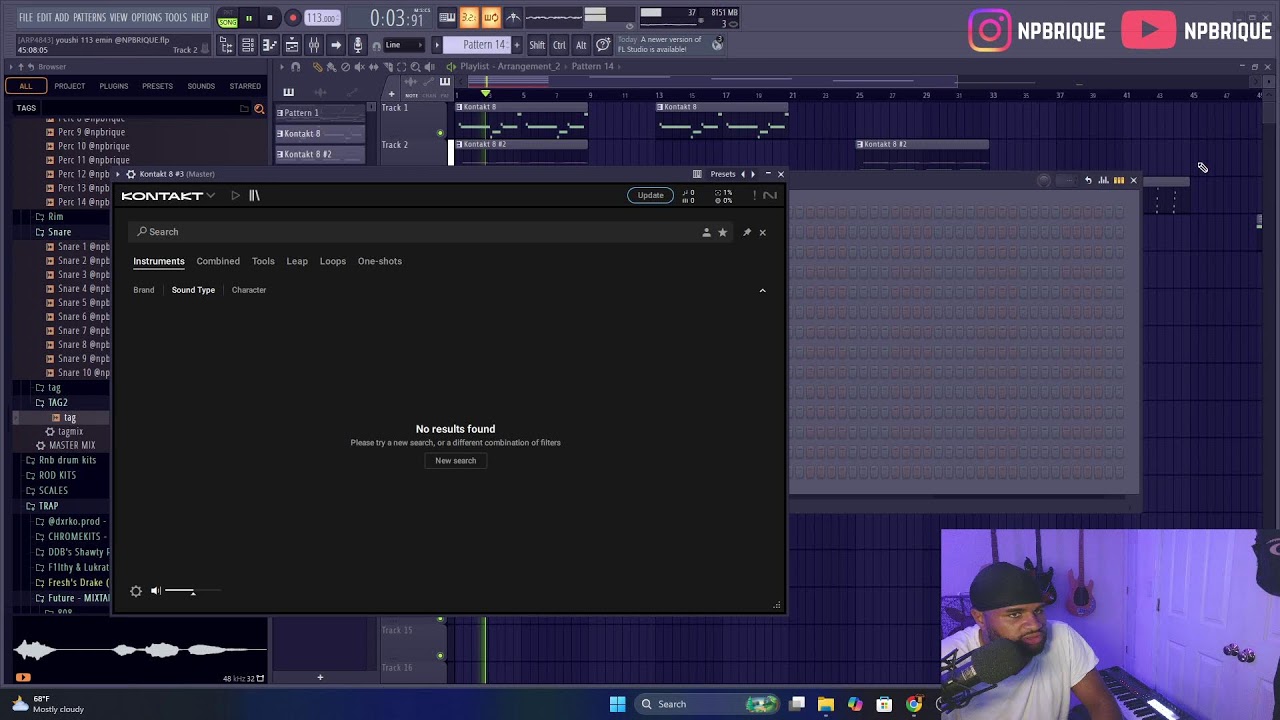This screenshot has height=720, width=1280.
Task: Open the OPTIONS menu
Action: (146, 18)
